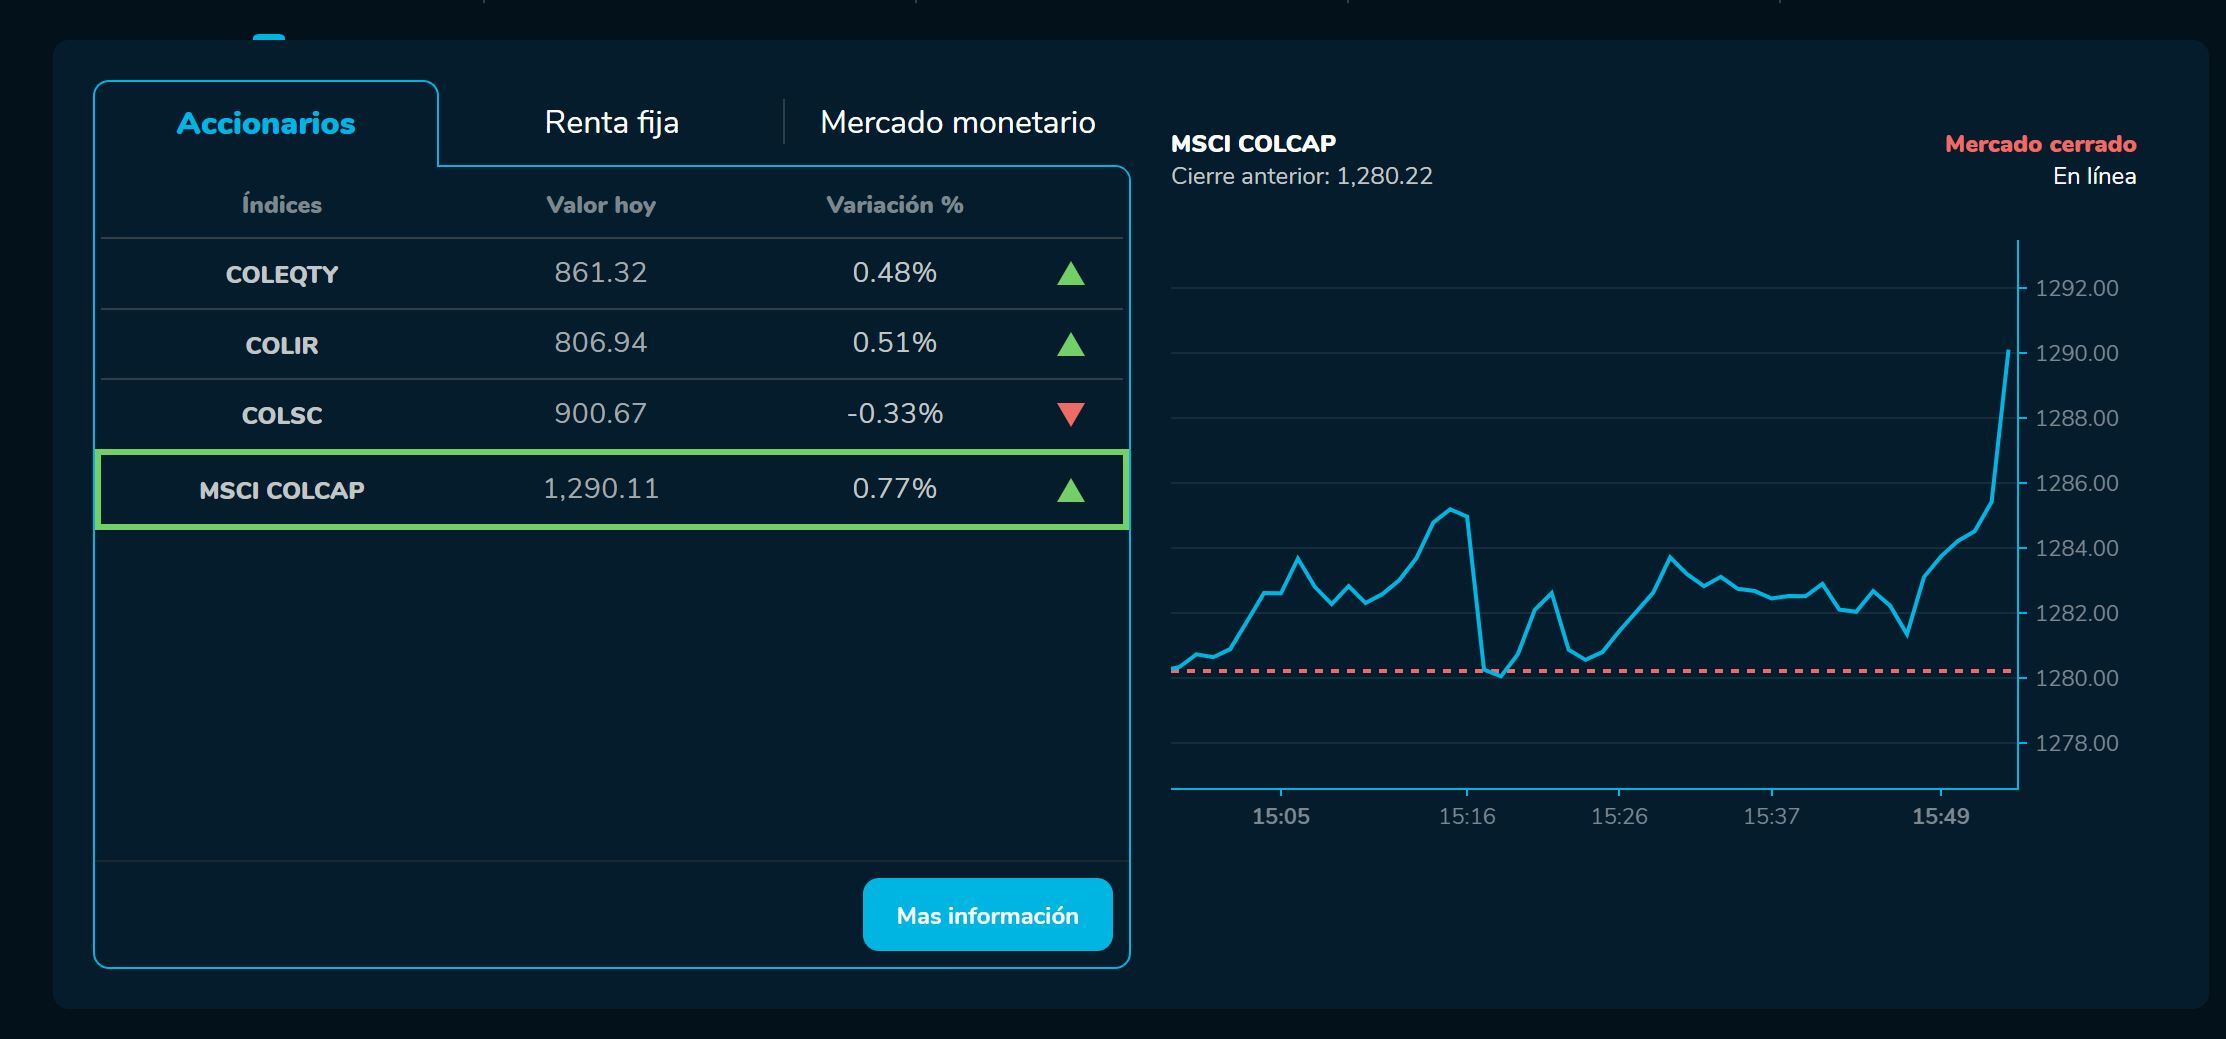Select the COLEQTY index row

pyautogui.click(x=282, y=274)
